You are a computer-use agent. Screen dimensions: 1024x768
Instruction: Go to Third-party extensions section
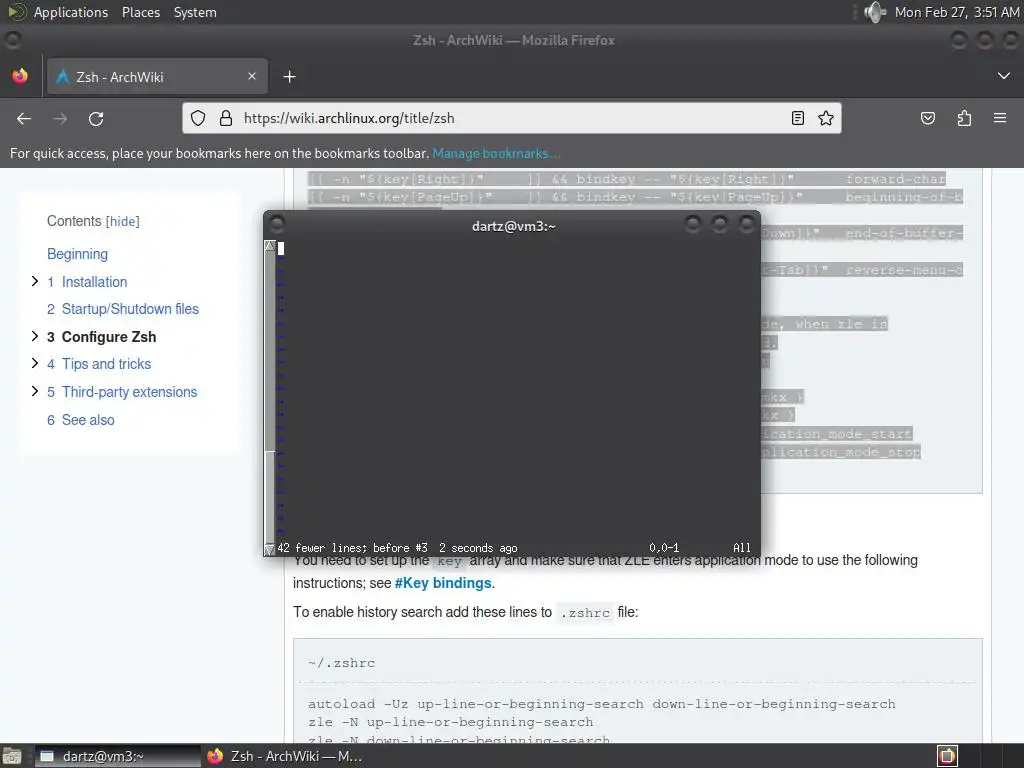click(129, 392)
